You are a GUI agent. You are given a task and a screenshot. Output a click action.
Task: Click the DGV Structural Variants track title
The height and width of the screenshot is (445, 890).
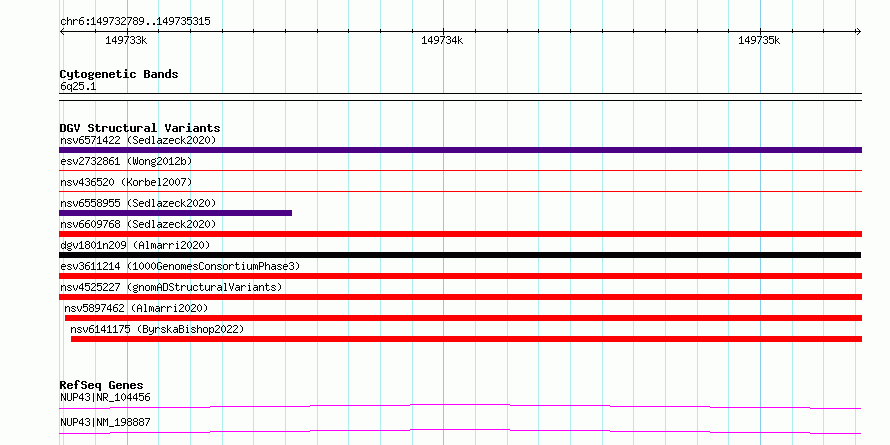pos(140,128)
